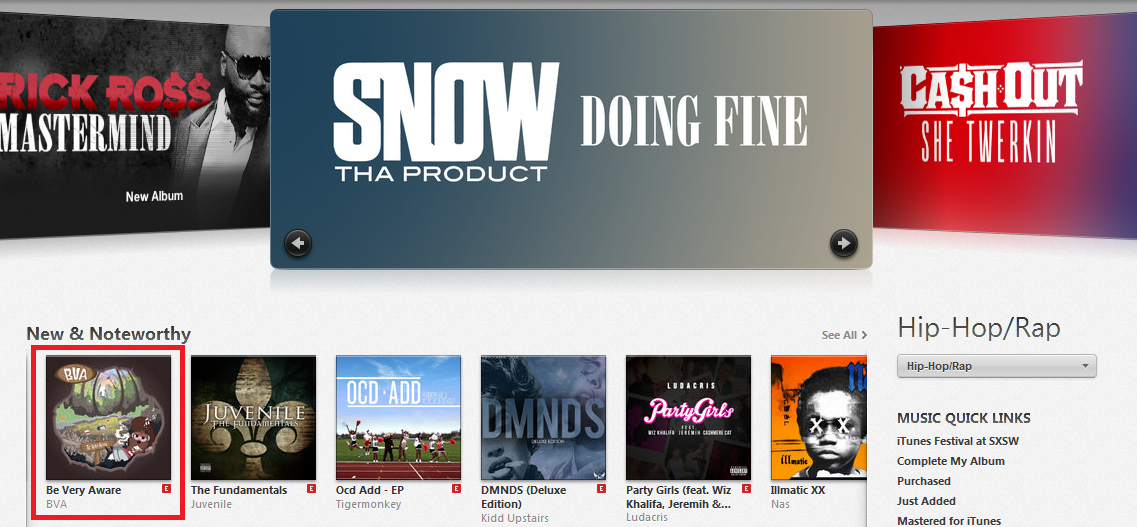1137x527 pixels.
Task: Open the Cash Out She Twerkin banner
Action: tap(1004, 123)
